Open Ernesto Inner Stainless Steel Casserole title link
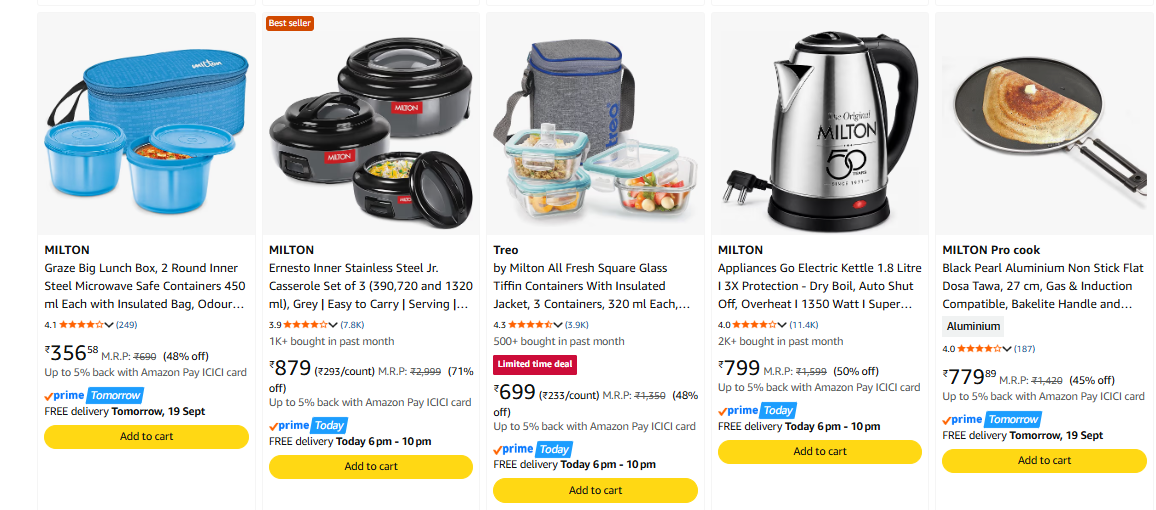The image size is (1156, 510). pyautogui.click(x=370, y=286)
